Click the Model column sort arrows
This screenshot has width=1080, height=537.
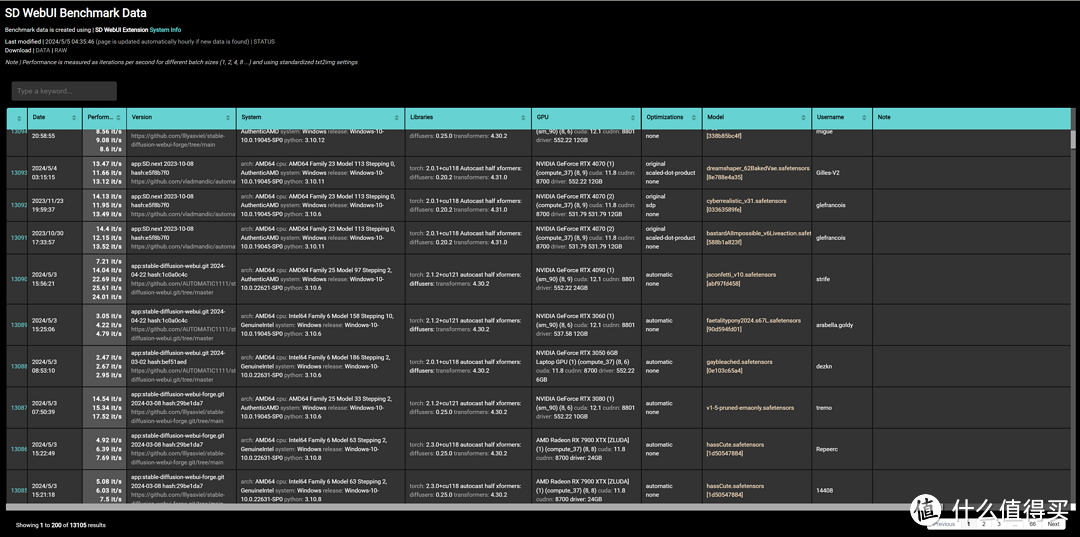coord(803,118)
